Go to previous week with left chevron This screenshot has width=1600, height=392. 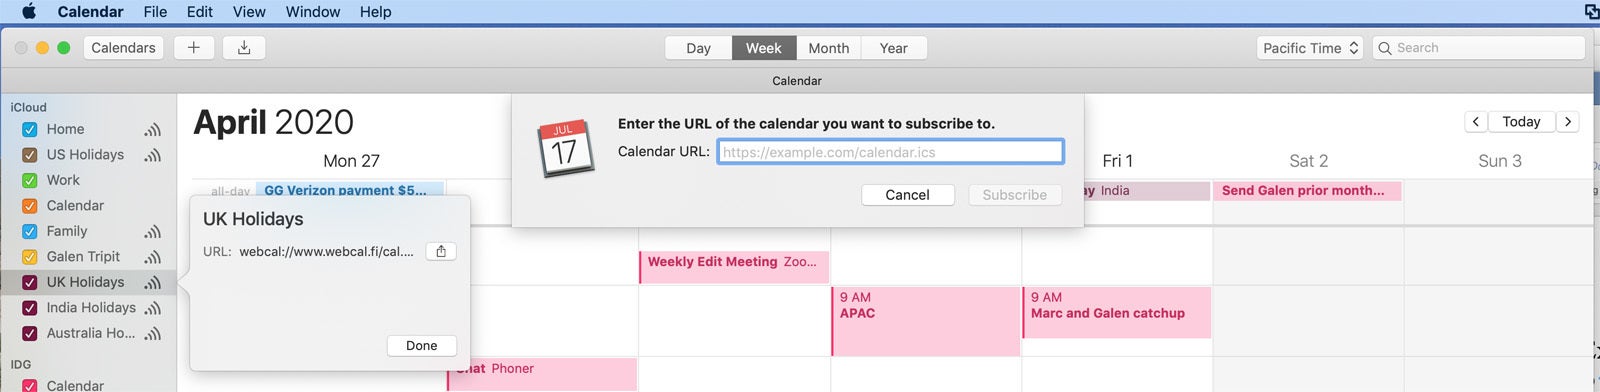coord(1476,121)
